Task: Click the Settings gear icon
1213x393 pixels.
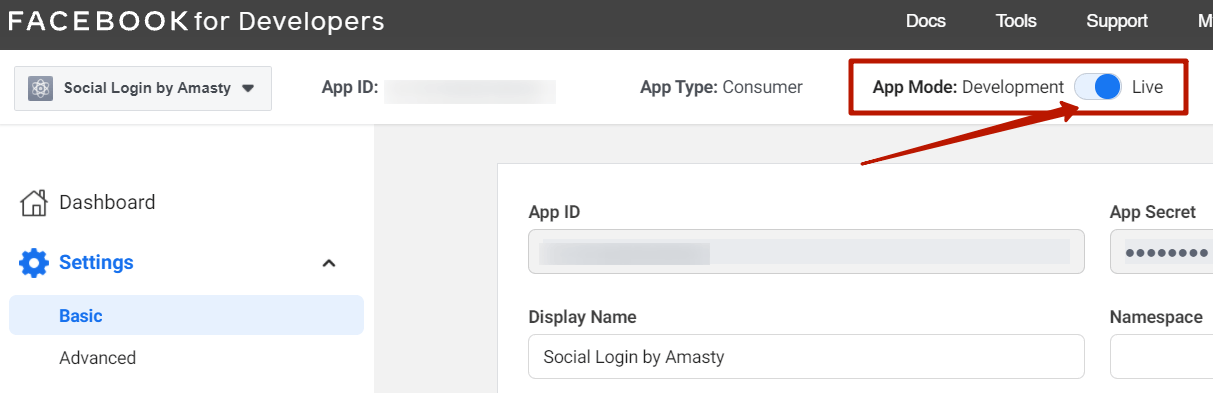Action: point(34,263)
